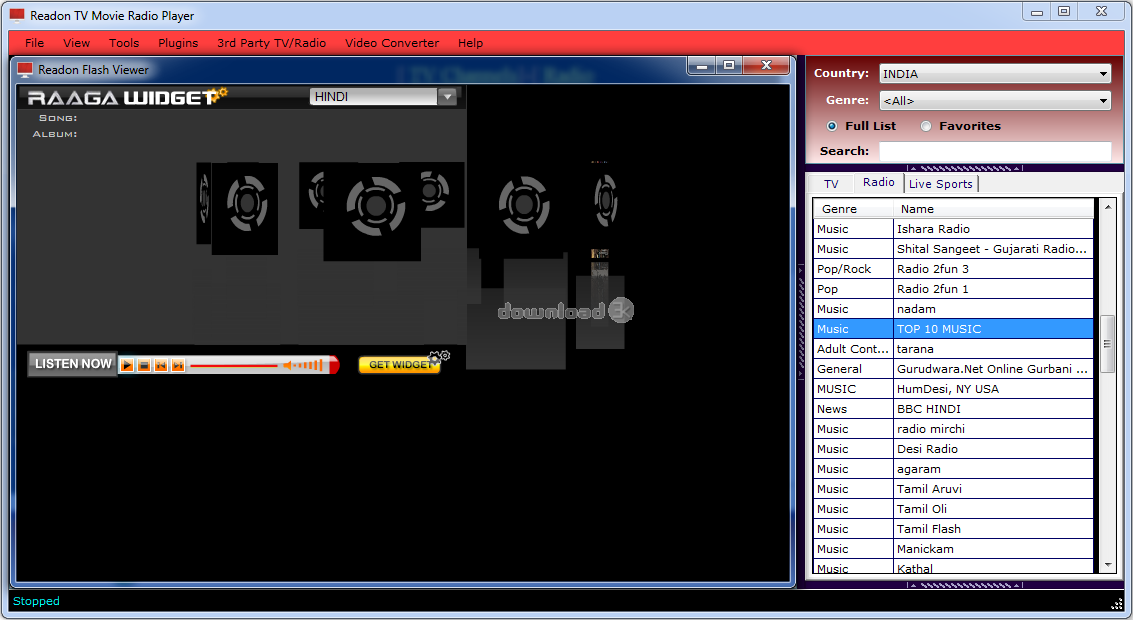Click the Readon TV app icon in title bar

click(17, 16)
